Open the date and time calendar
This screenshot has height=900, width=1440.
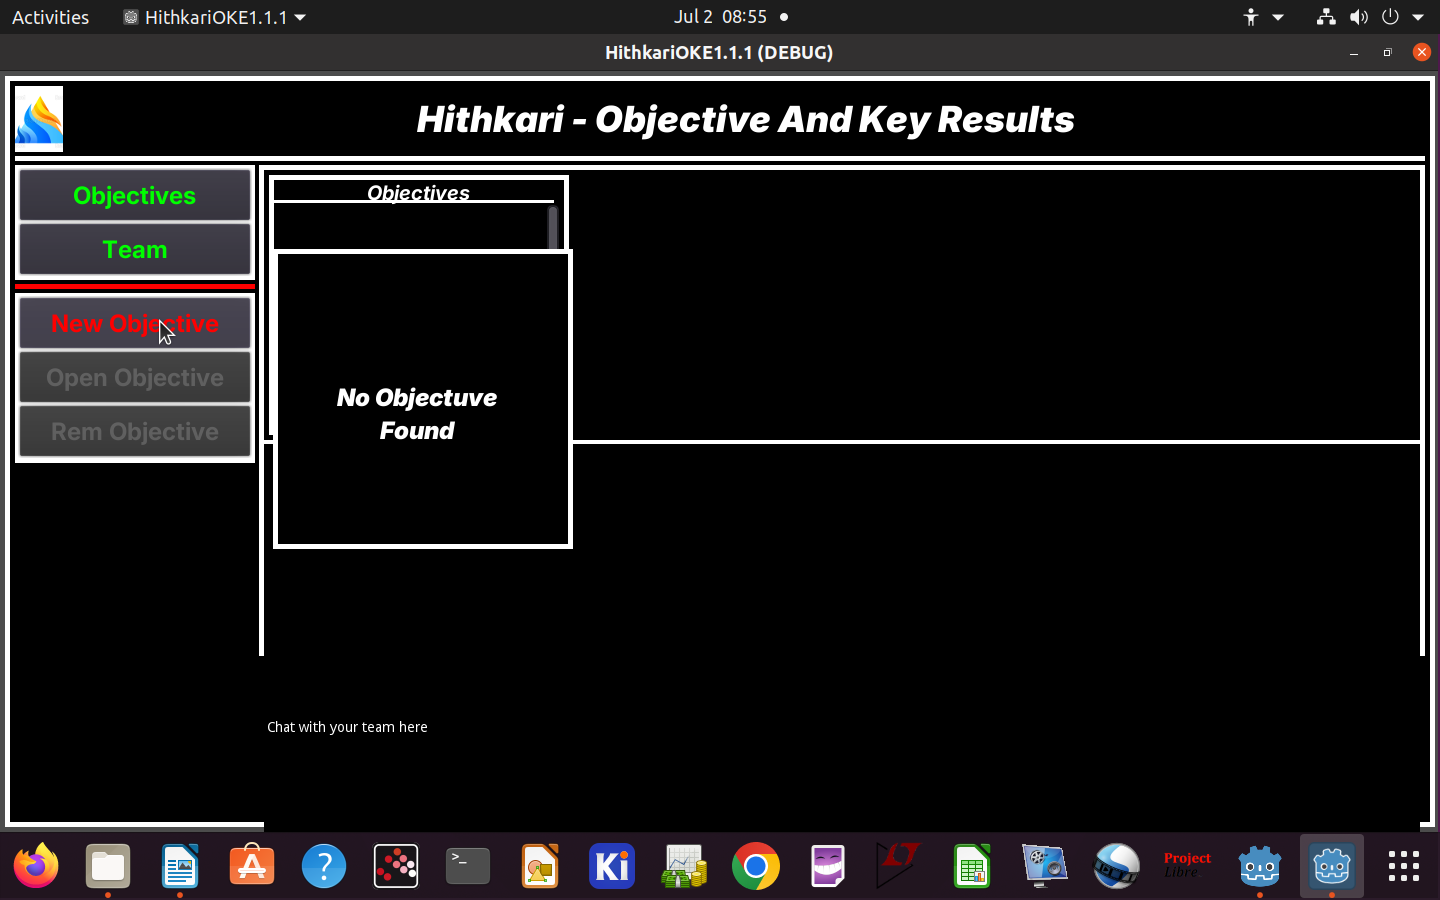720,17
